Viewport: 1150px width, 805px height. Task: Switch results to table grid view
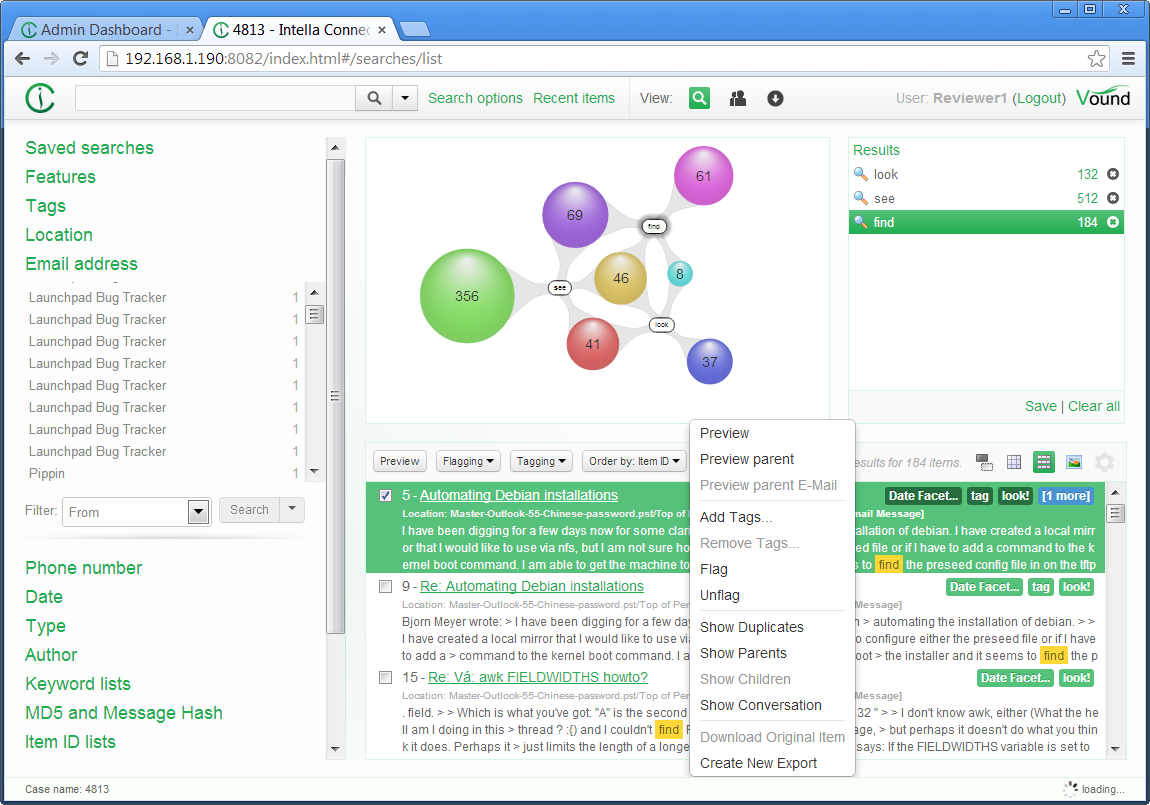[1014, 462]
